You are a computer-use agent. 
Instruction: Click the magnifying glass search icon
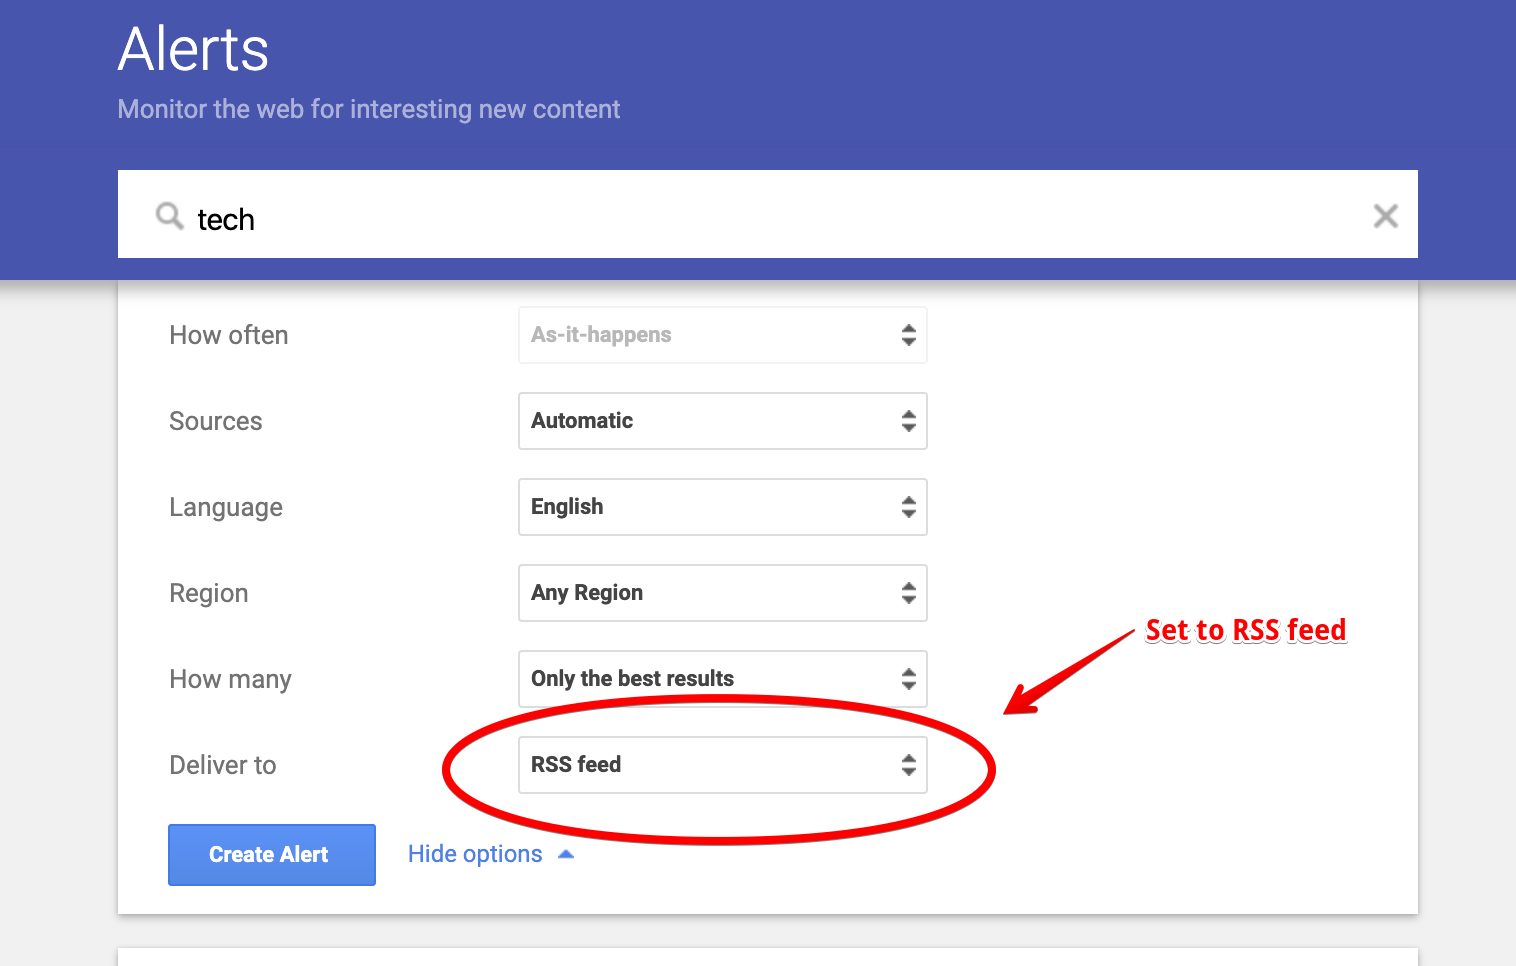pos(170,216)
